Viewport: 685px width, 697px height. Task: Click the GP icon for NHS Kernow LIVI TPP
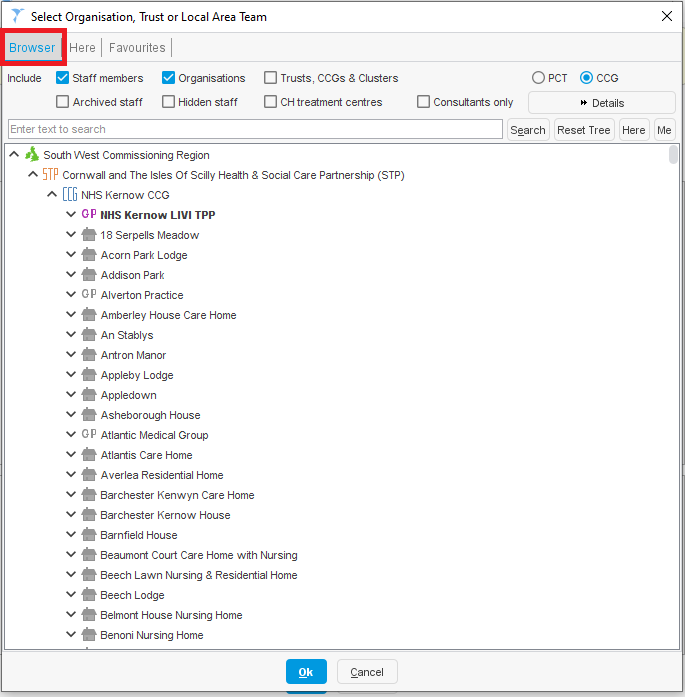(x=89, y=215)
